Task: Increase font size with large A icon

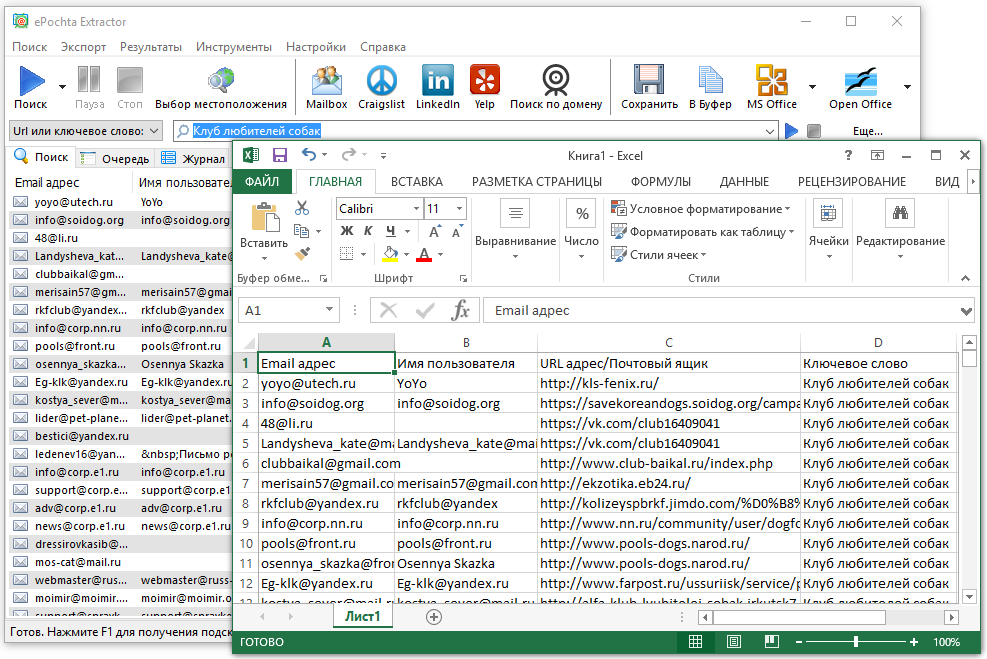Action: [435, 232]
